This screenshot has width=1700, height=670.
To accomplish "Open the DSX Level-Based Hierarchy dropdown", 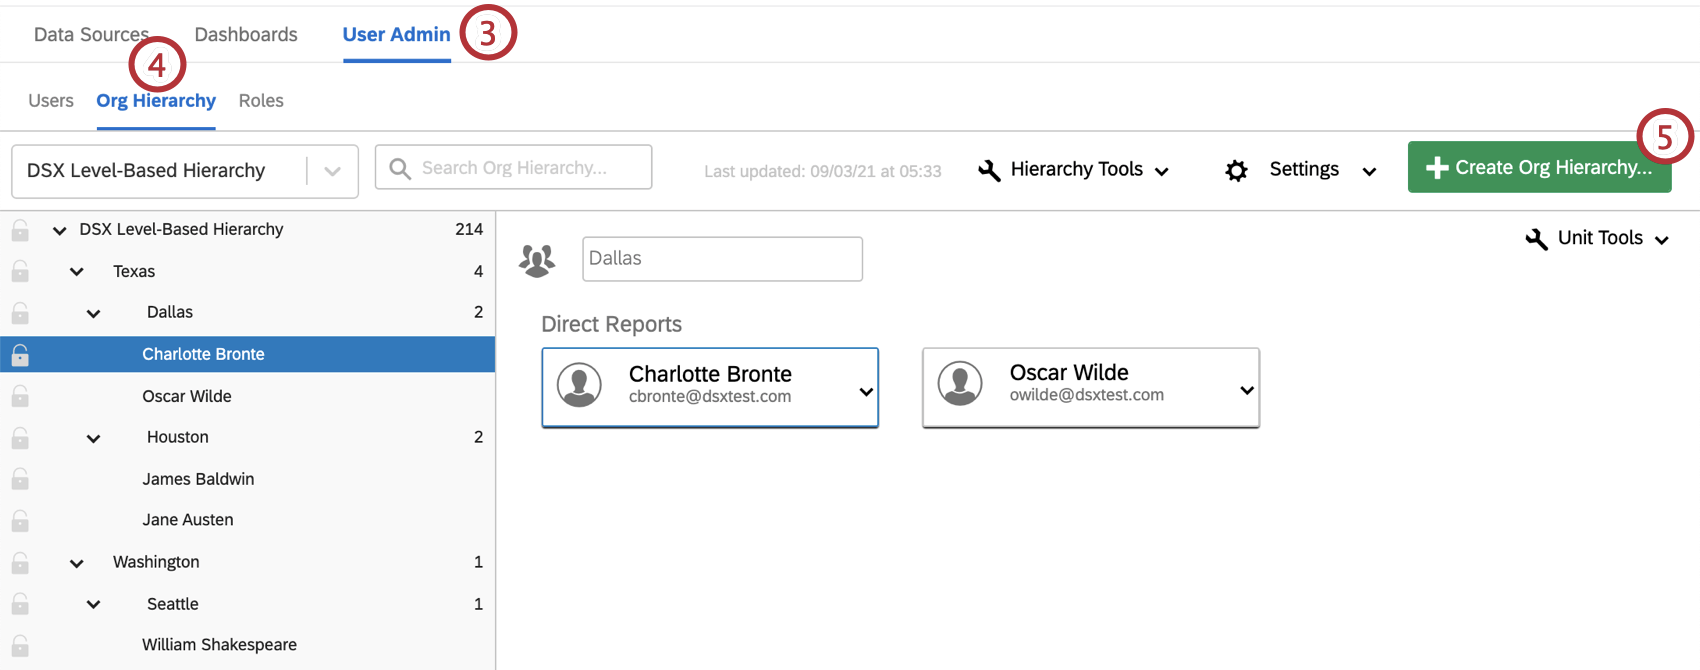I will [332, 171].
